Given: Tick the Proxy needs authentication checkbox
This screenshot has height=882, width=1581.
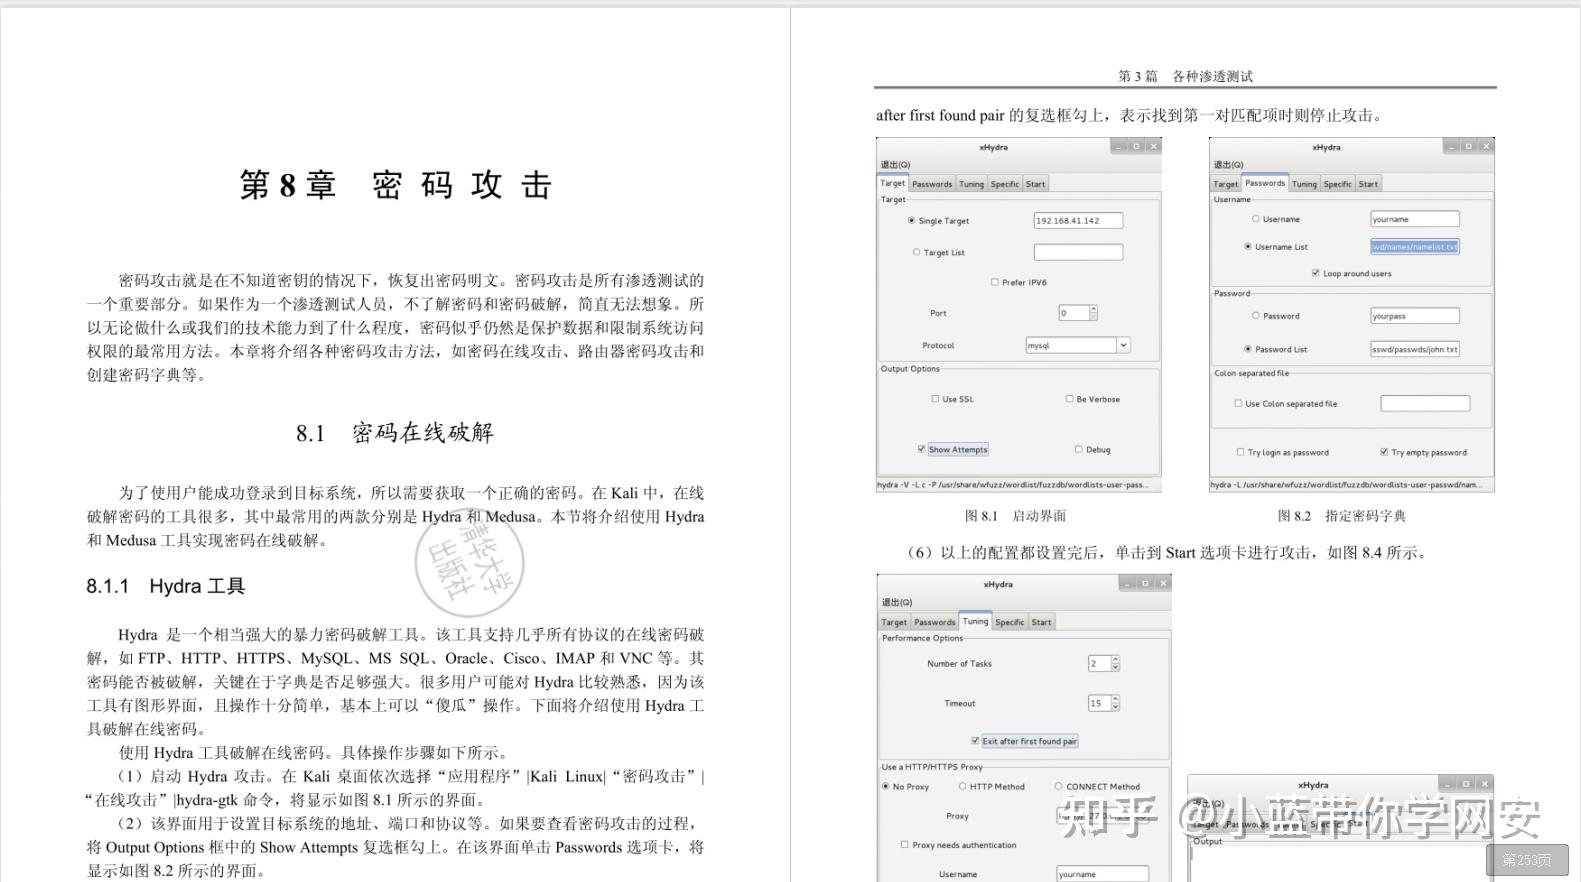Looking at the screenshot, I should point(904,845).
